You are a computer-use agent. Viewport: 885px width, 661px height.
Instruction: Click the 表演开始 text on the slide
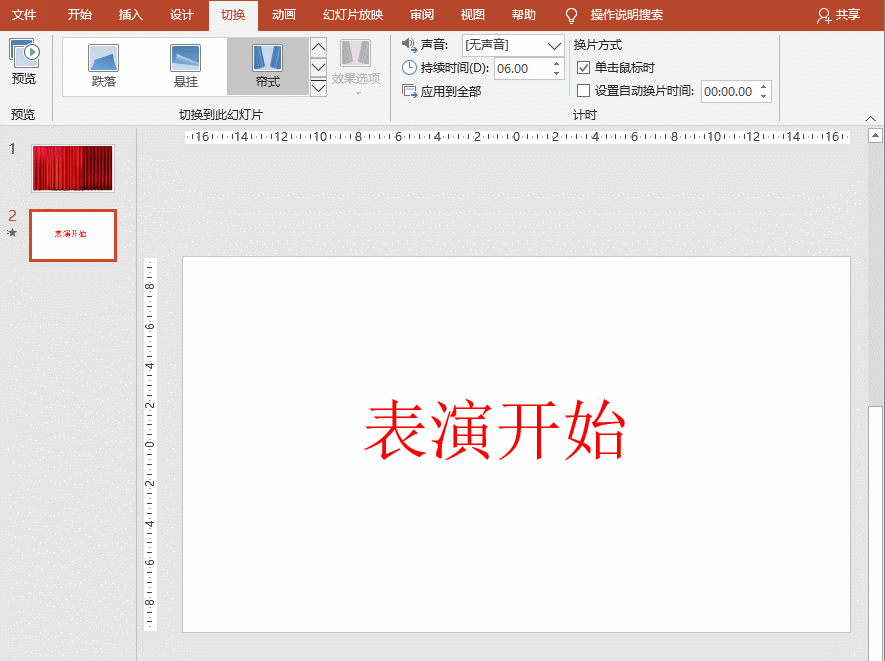(495, 431)
